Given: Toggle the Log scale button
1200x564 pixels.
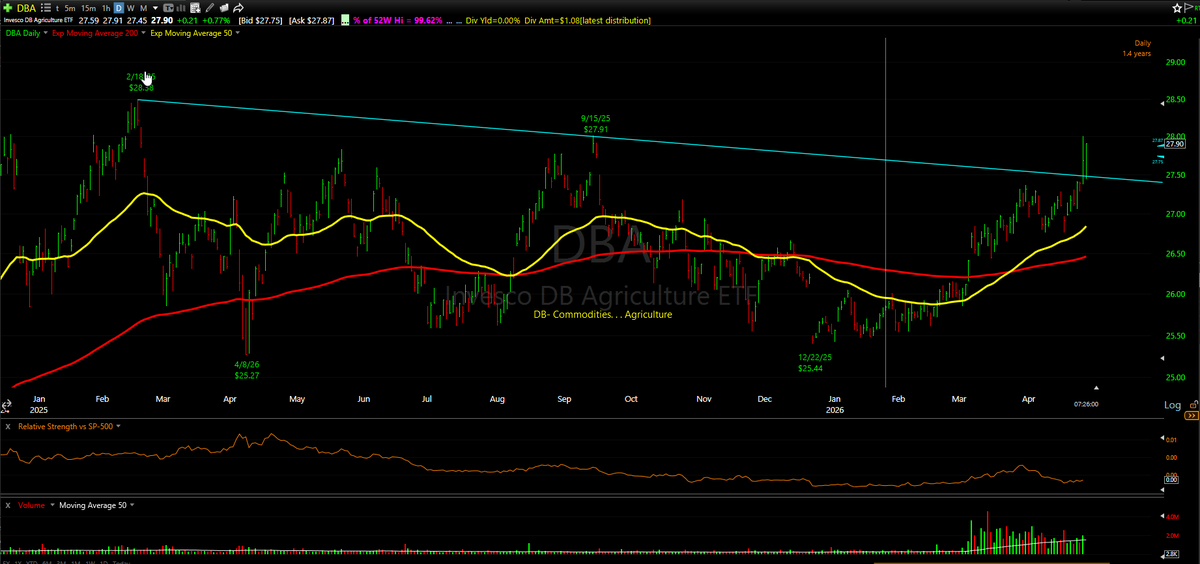Looking at the screenshot, I should pos(1172,405).
